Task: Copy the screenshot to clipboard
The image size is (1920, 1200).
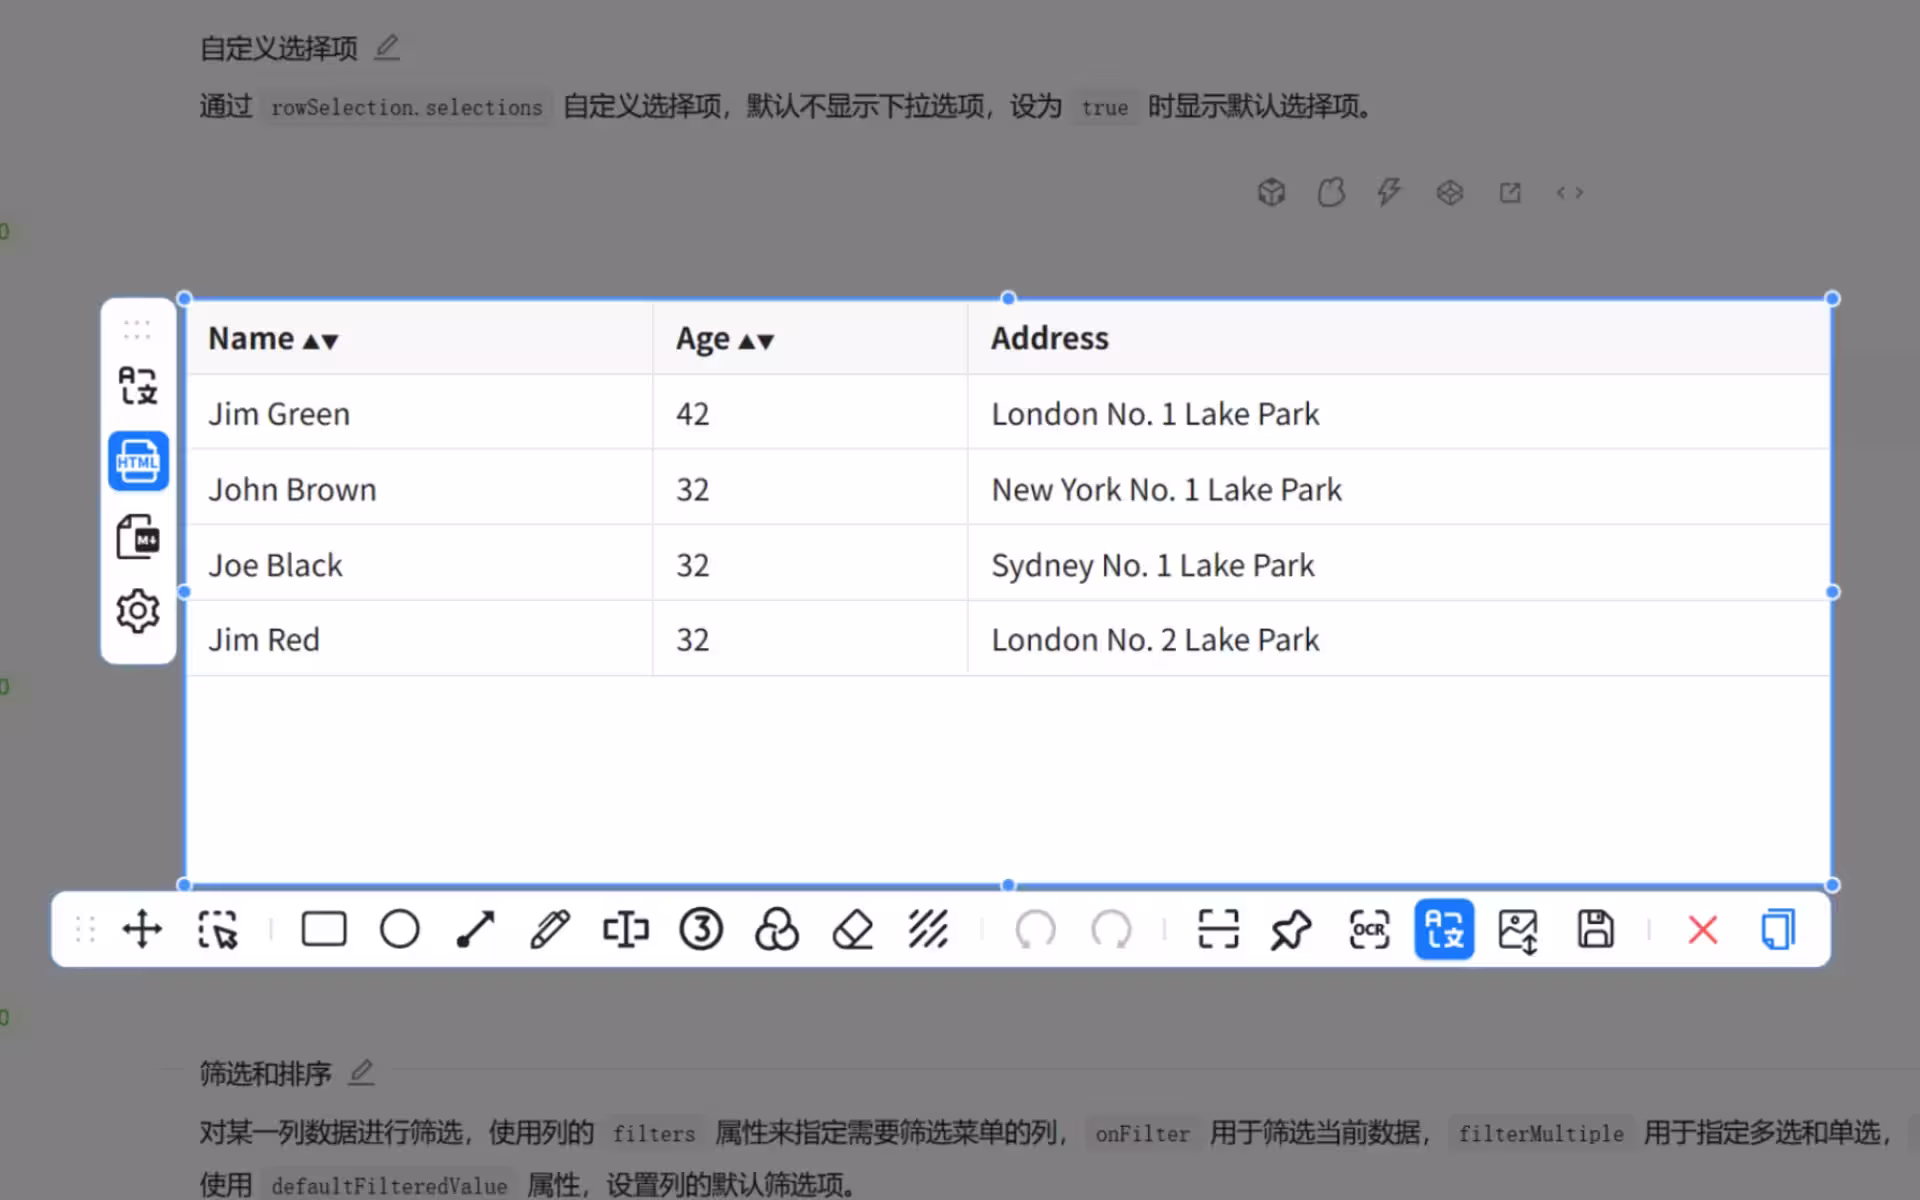Action: pyautogui.click(x=1777, y=929)
